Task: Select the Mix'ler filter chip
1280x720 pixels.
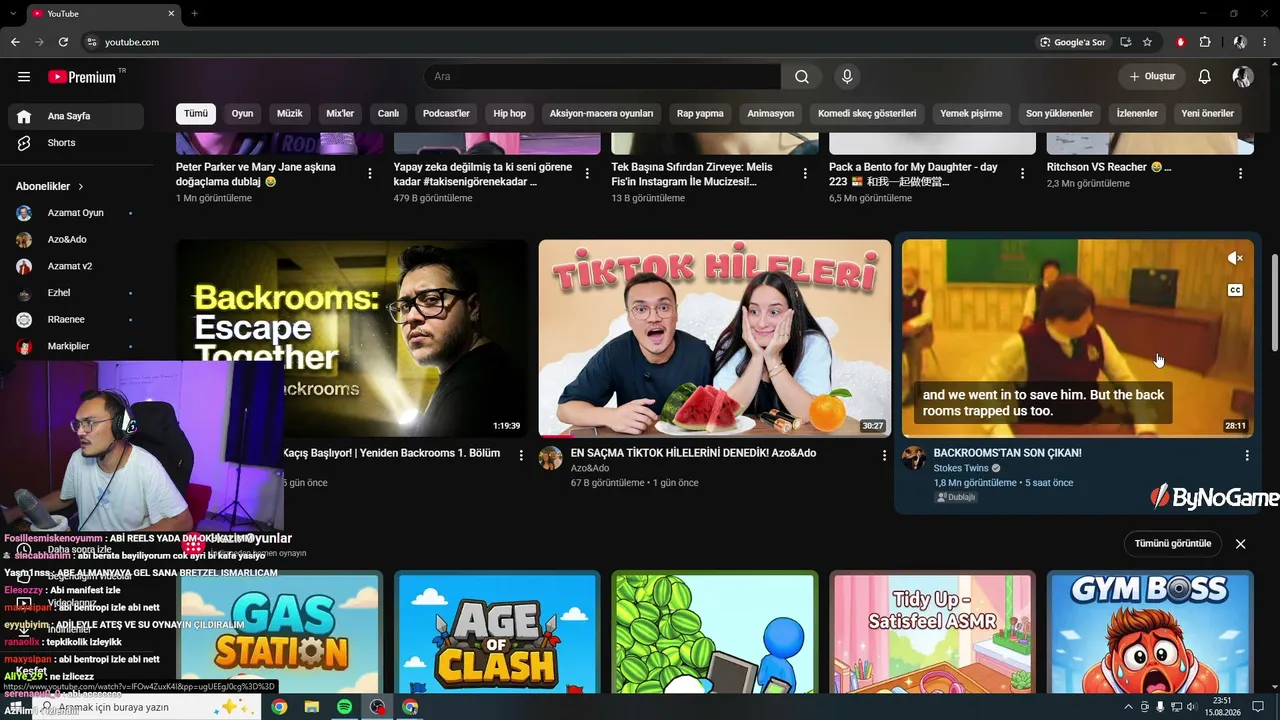Action: point(340,113)
